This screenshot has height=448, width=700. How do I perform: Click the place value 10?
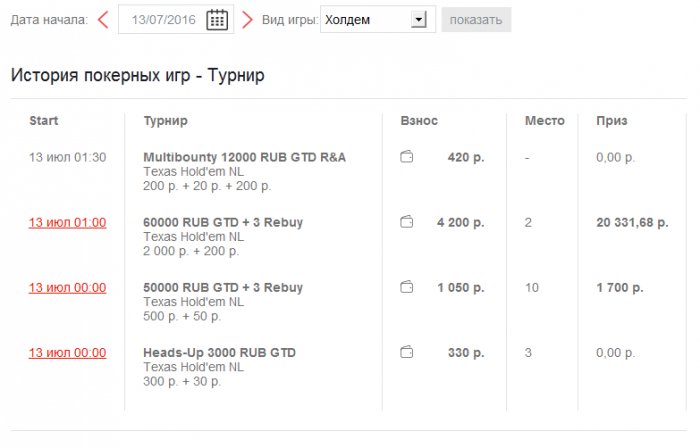tap(532, 287)
